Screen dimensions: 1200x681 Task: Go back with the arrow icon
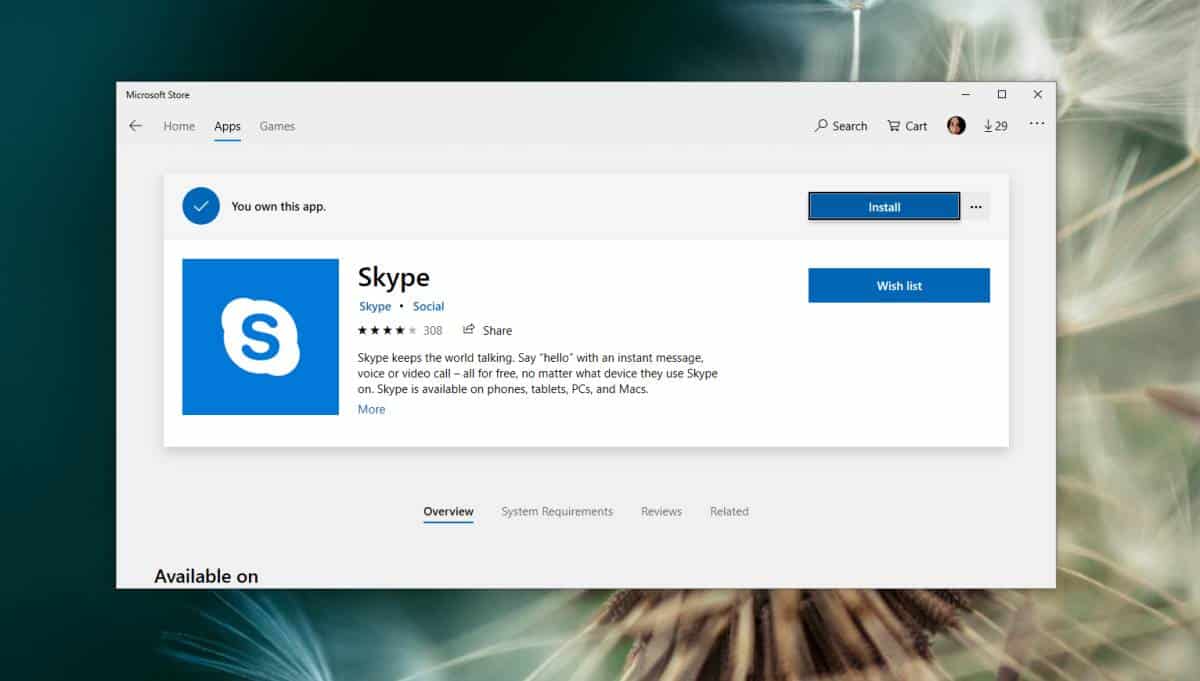[x=135, y=126]
